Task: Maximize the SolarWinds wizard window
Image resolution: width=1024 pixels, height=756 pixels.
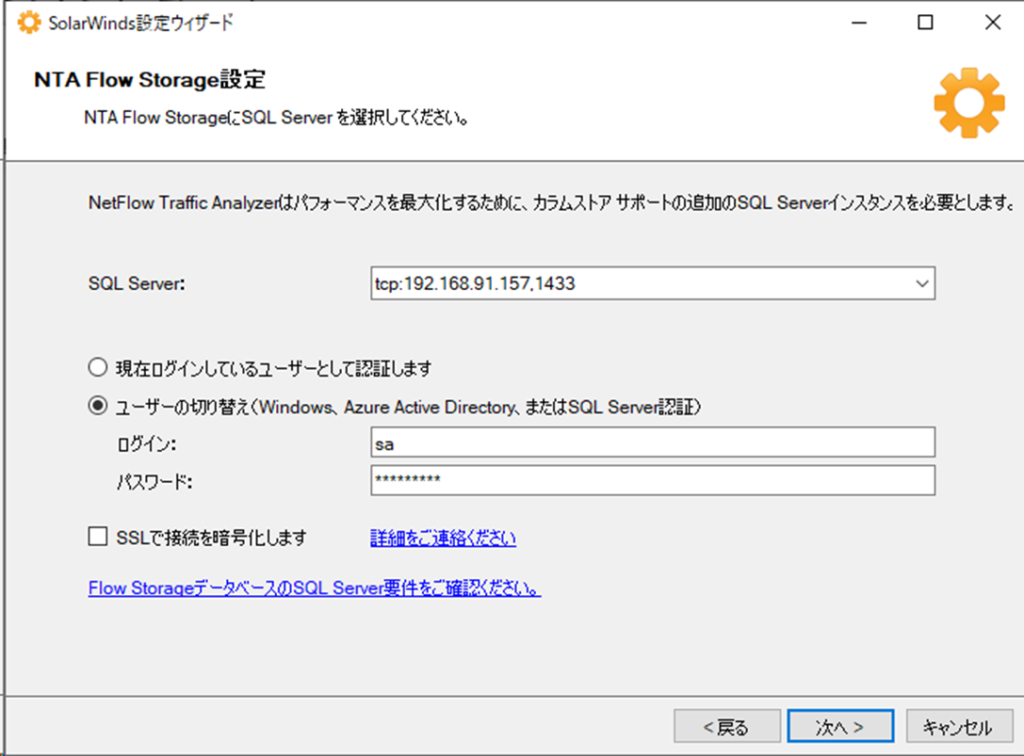Action: 925,23
